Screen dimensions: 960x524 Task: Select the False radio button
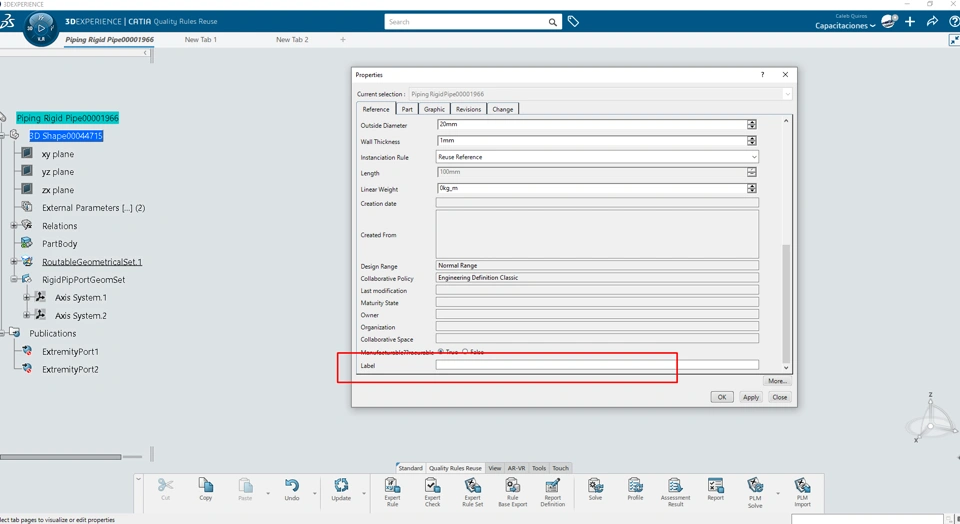pos(465,352)
